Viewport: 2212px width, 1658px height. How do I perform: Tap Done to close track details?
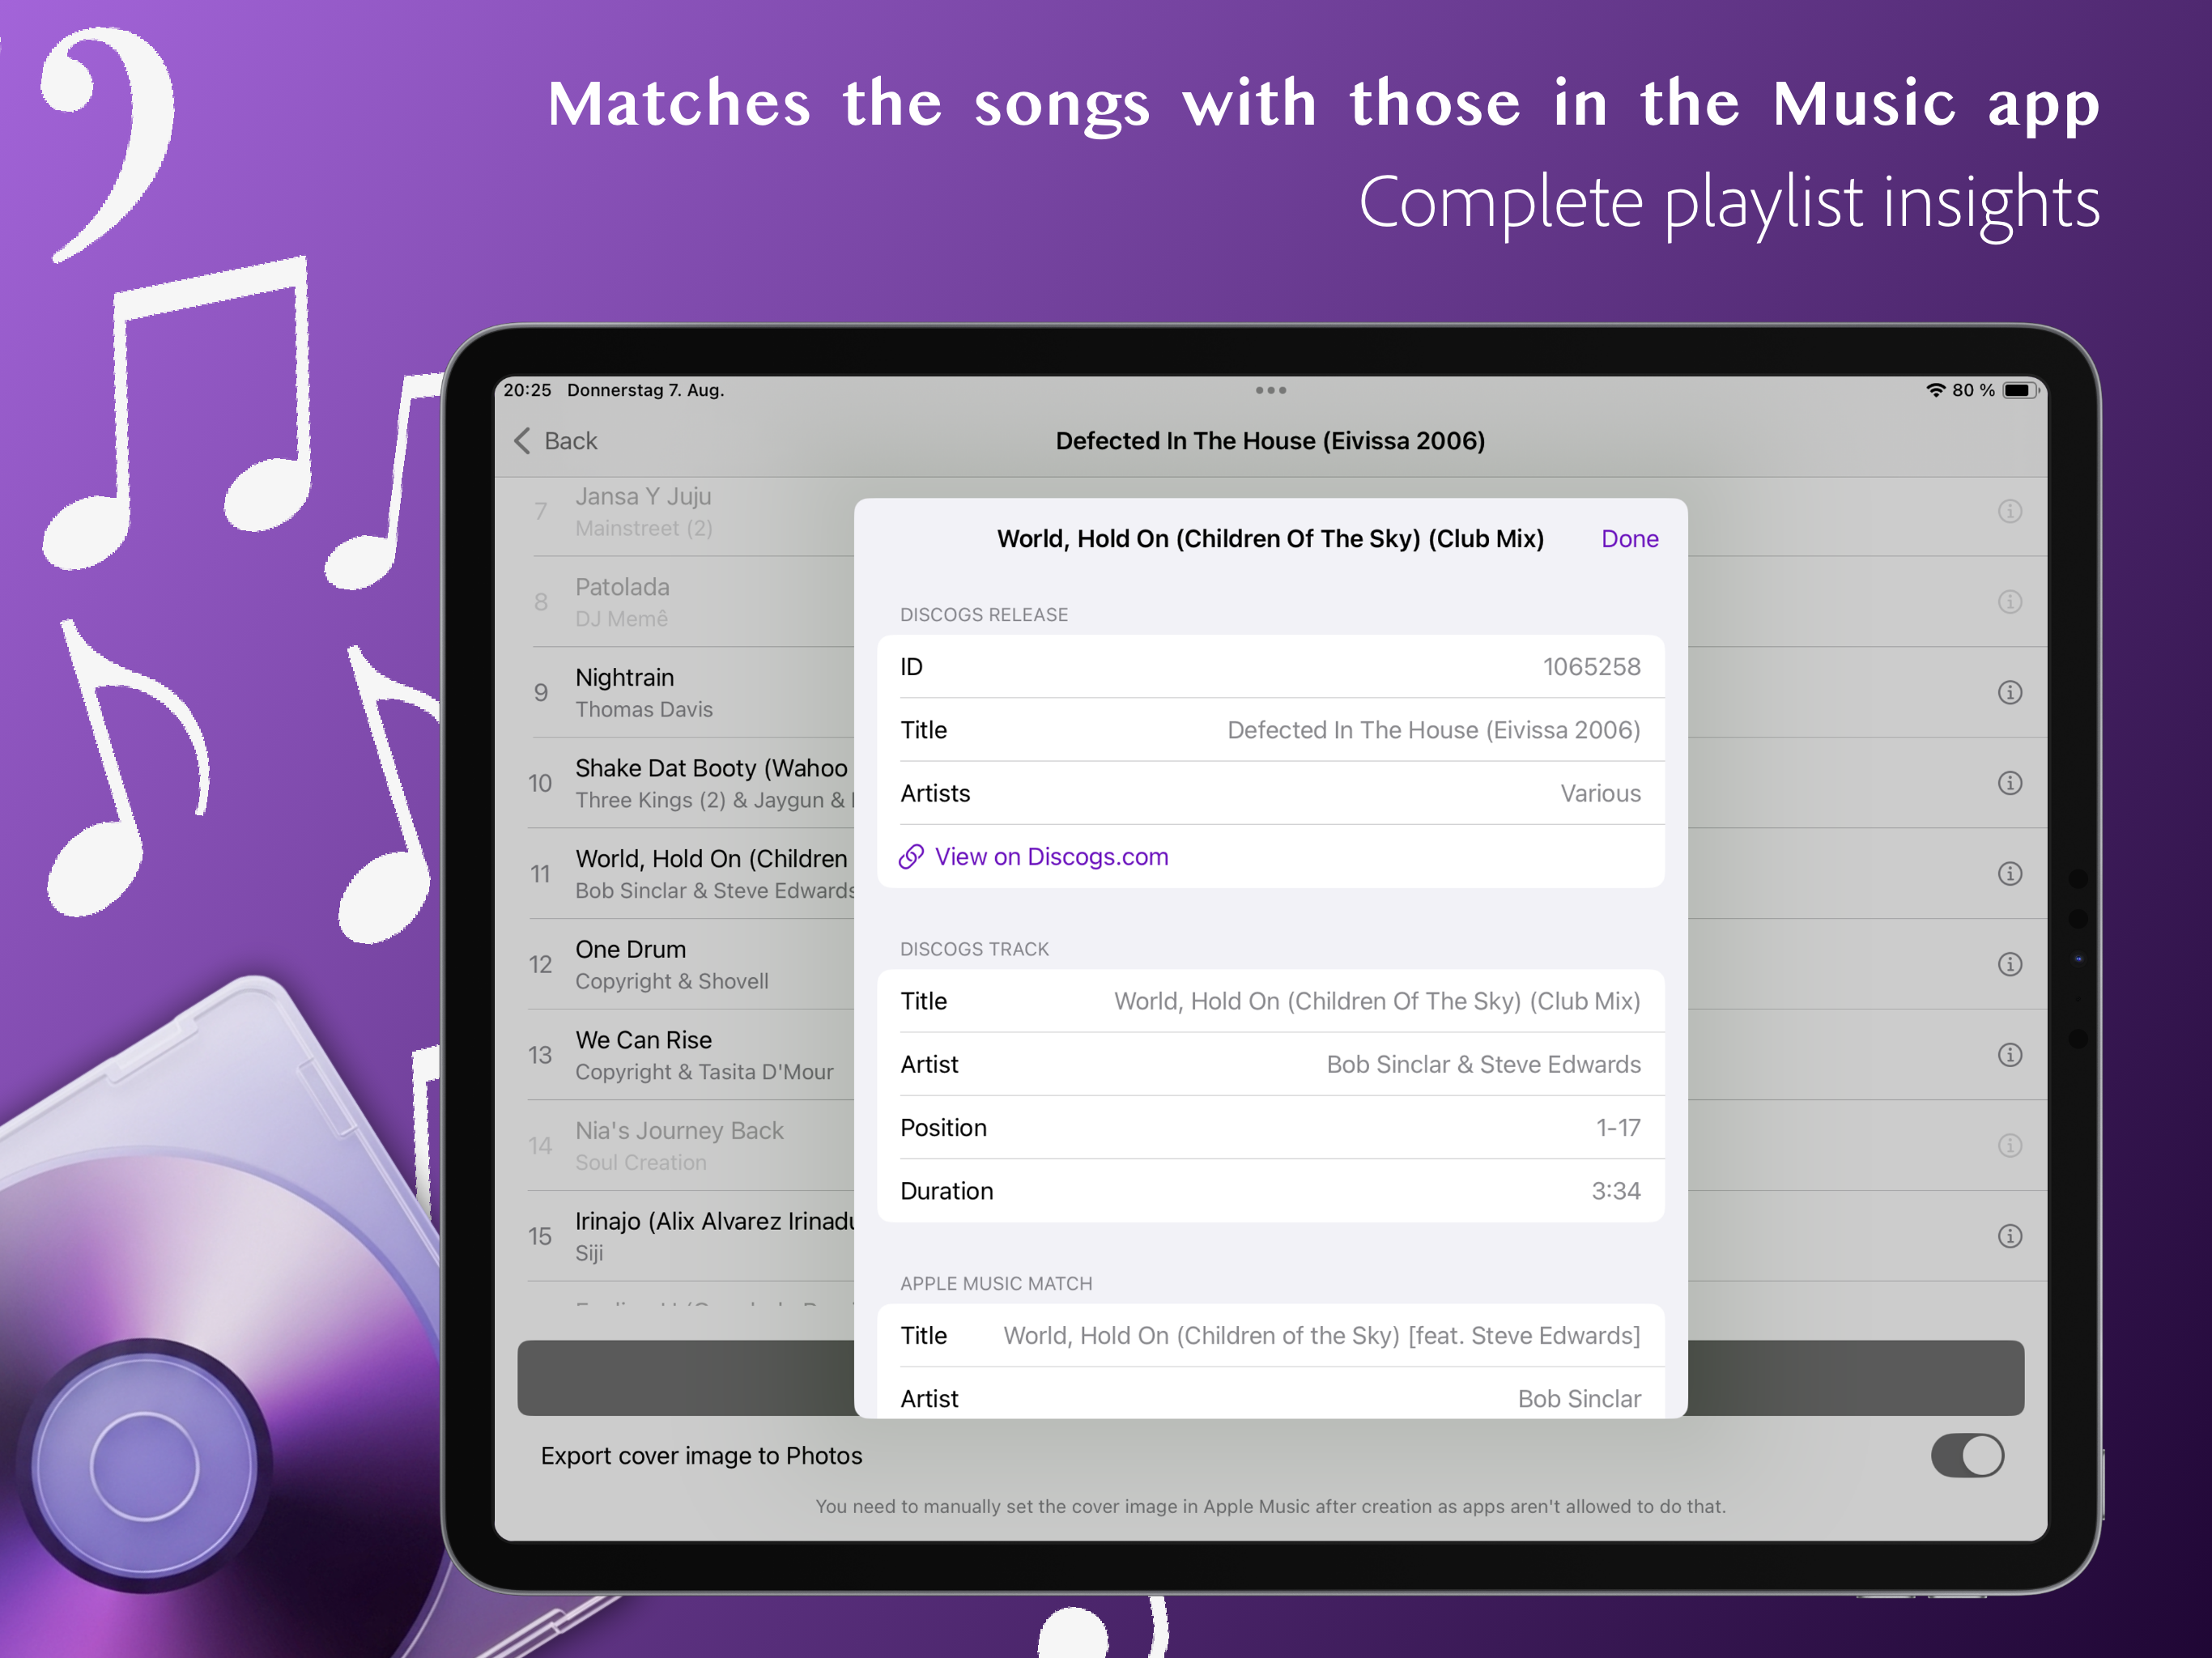(1629, 539)
